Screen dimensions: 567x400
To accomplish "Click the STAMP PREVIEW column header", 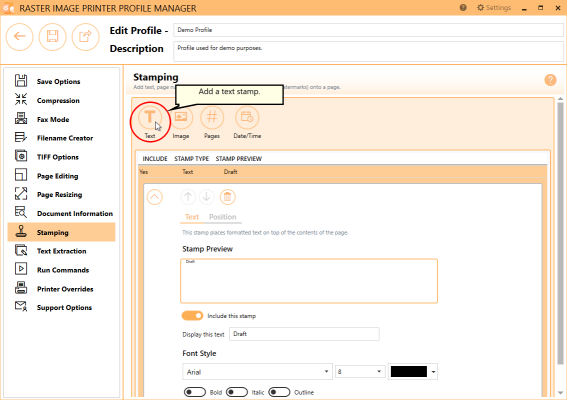I will pyautogui.click(x=239, y=159).
